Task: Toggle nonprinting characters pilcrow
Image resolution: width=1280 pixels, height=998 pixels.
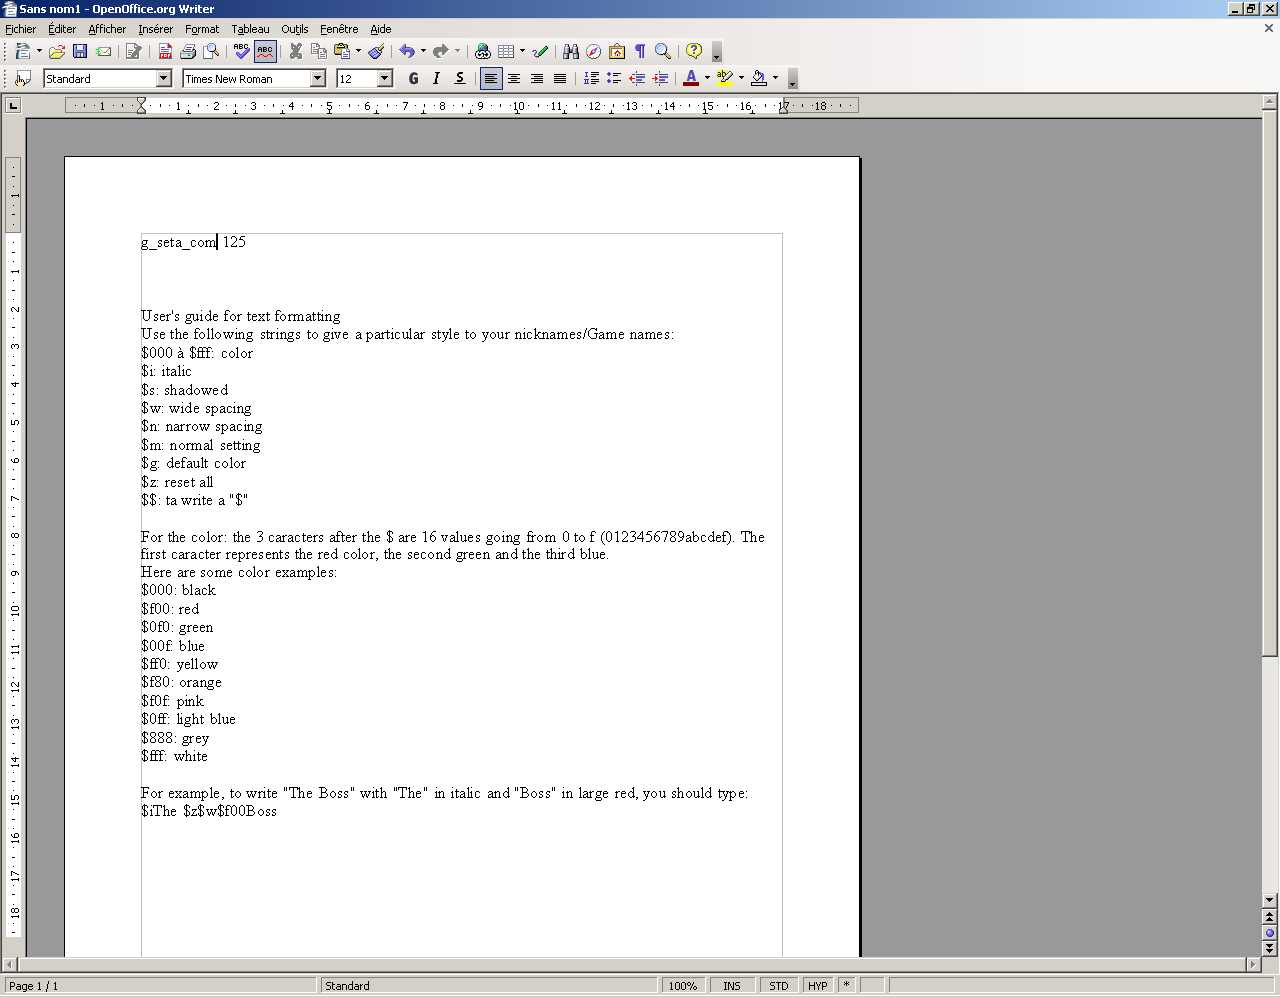Action: click(640, 51)
